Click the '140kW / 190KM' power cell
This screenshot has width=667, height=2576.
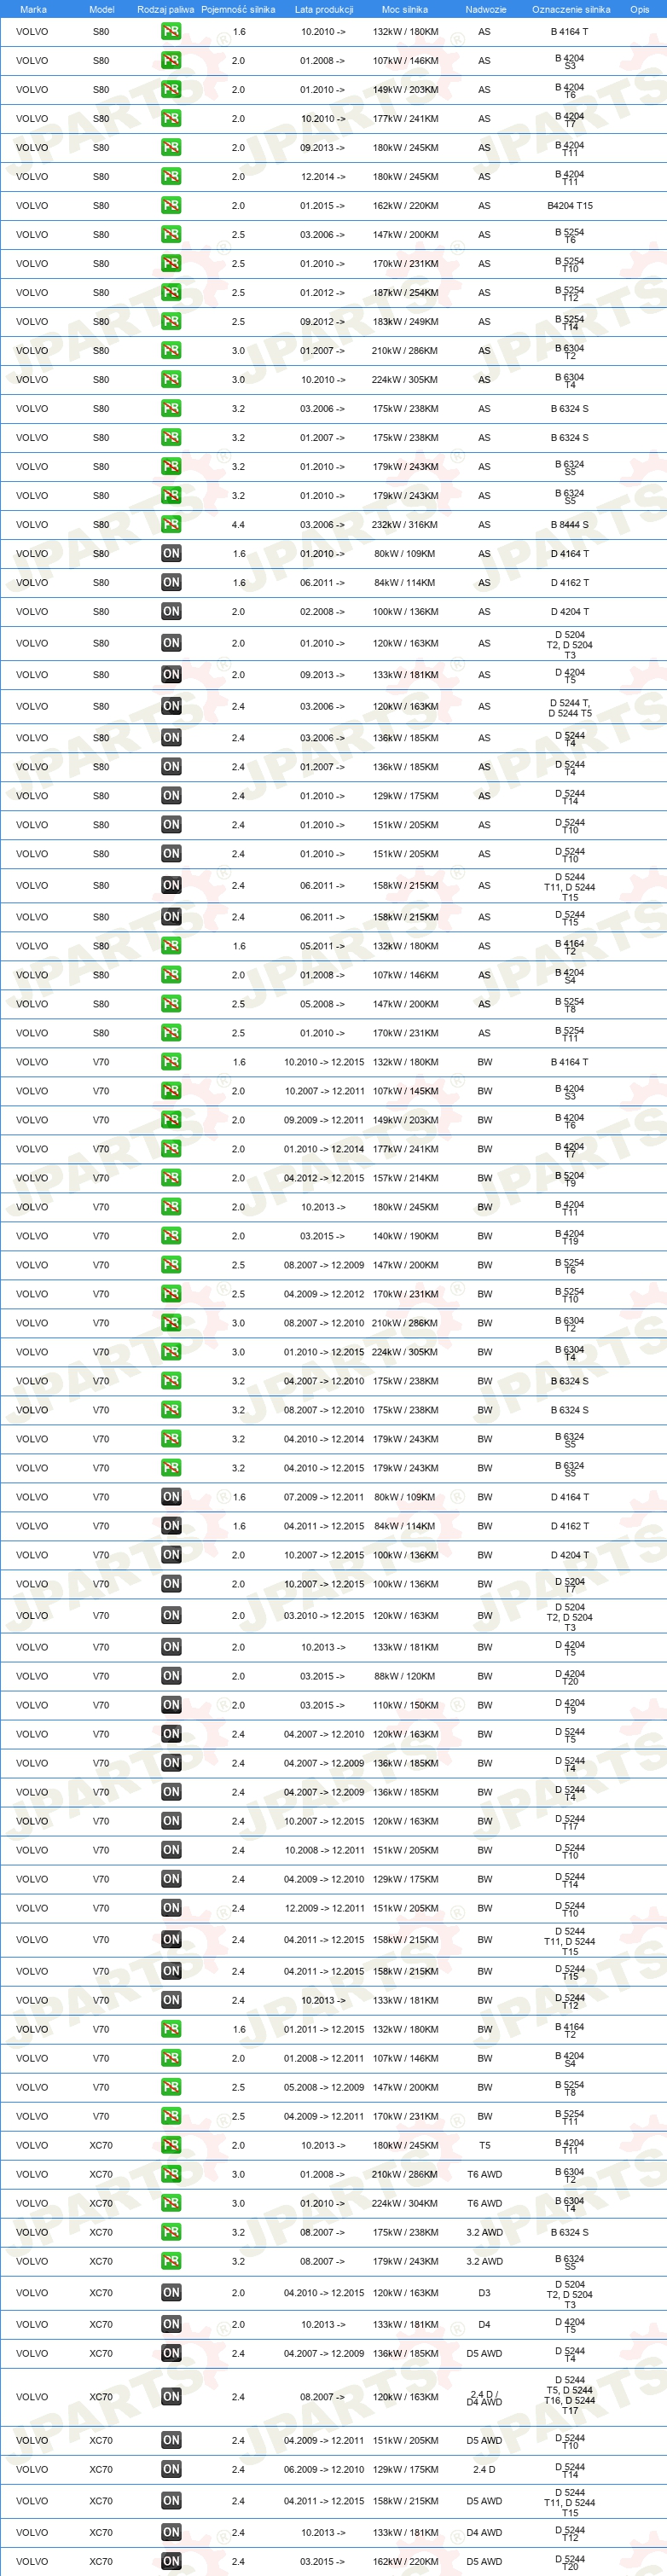click(x=405, y=1235)
